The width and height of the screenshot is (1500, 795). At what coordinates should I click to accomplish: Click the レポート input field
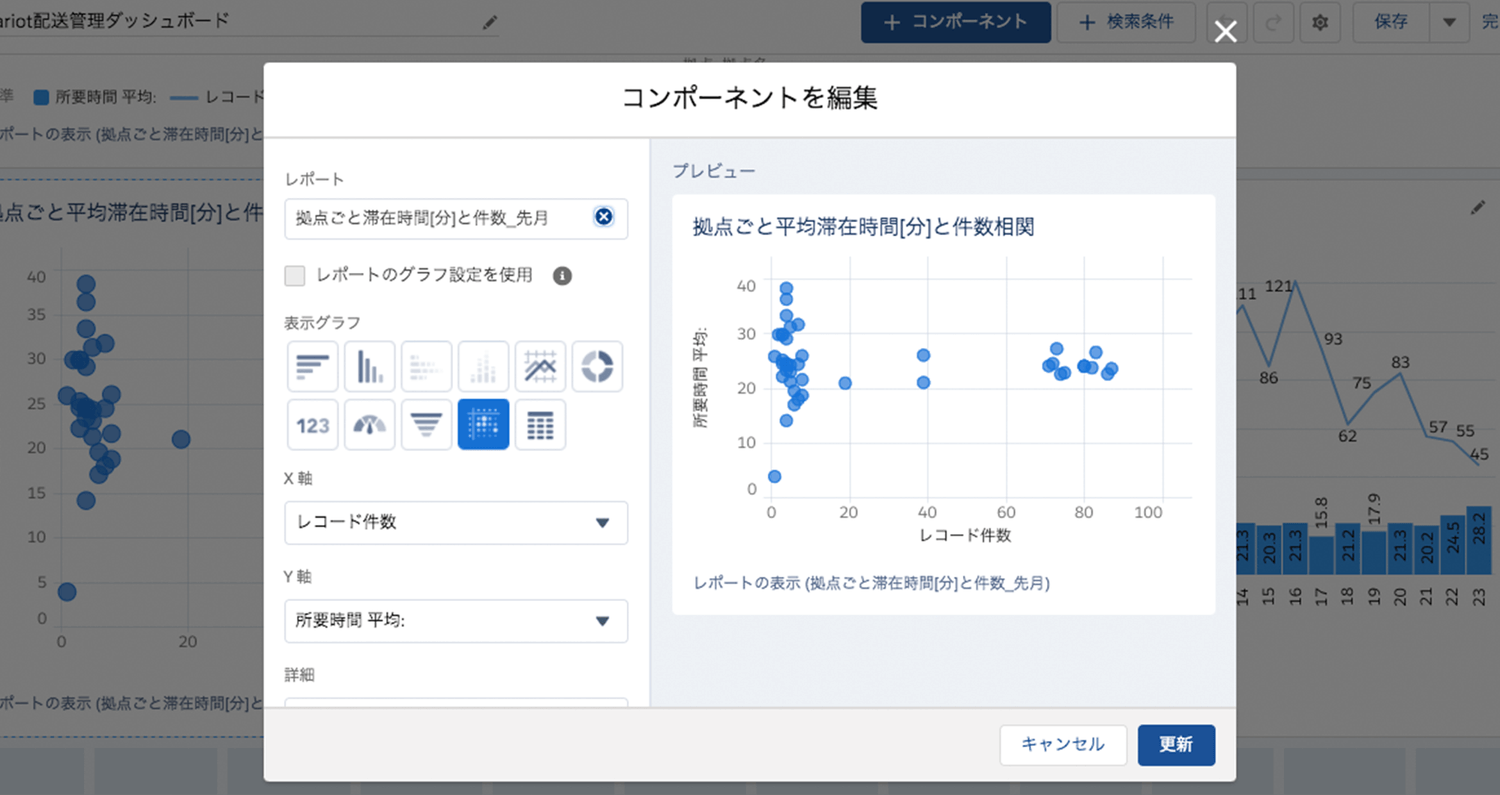coord(456,217)
